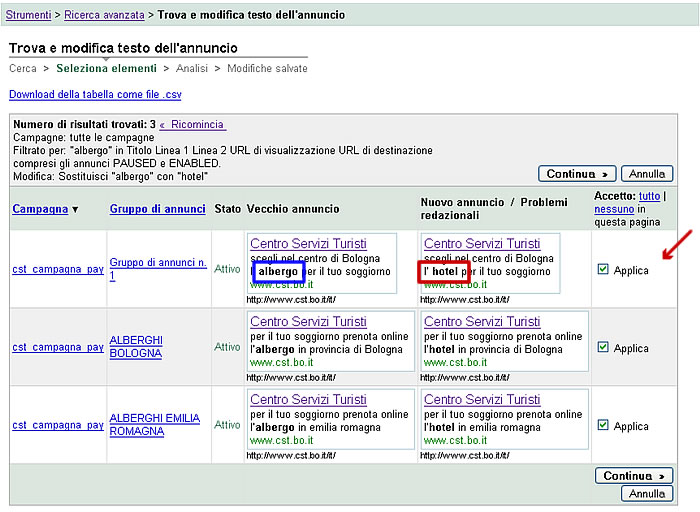Image resolution: width=700 pixels, height=512 pixels.
Task: Sort by Gruppo di annunci header
Action: (x=158, y=209)
